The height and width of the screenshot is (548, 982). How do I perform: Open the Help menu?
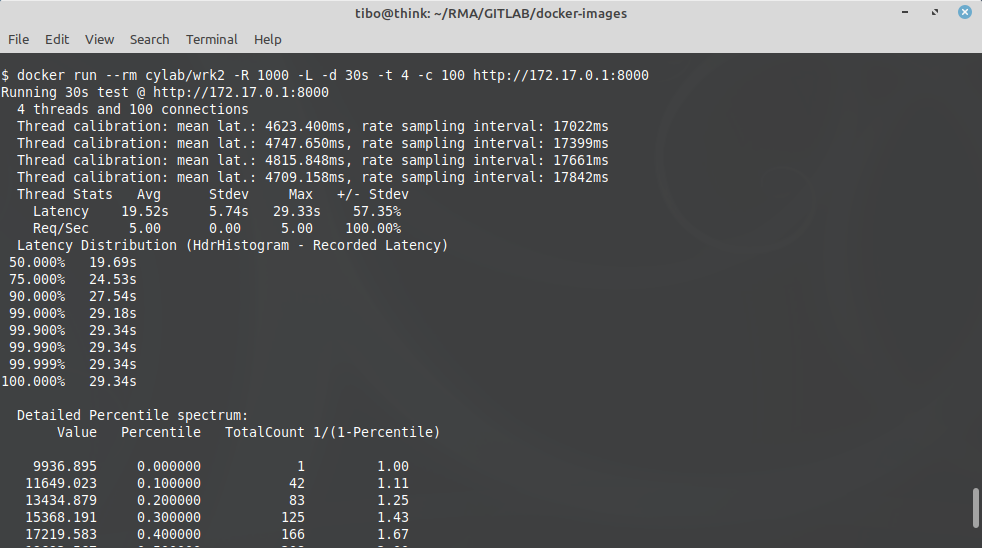267,40
